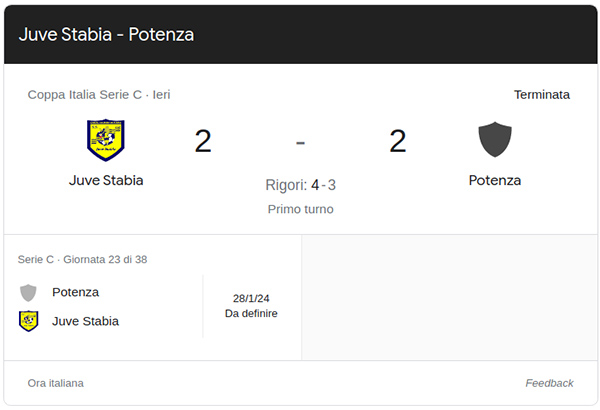Open the Serie C Giornata 23 di 38 label
The height and width of the screenshot is (410, 600).
[x=83, y=259]
